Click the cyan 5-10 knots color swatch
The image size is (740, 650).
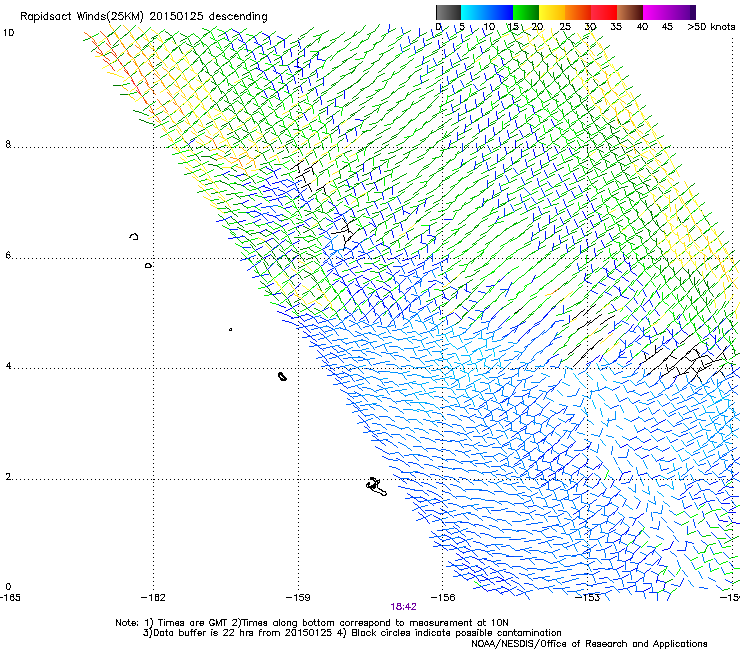coord(474,12)
